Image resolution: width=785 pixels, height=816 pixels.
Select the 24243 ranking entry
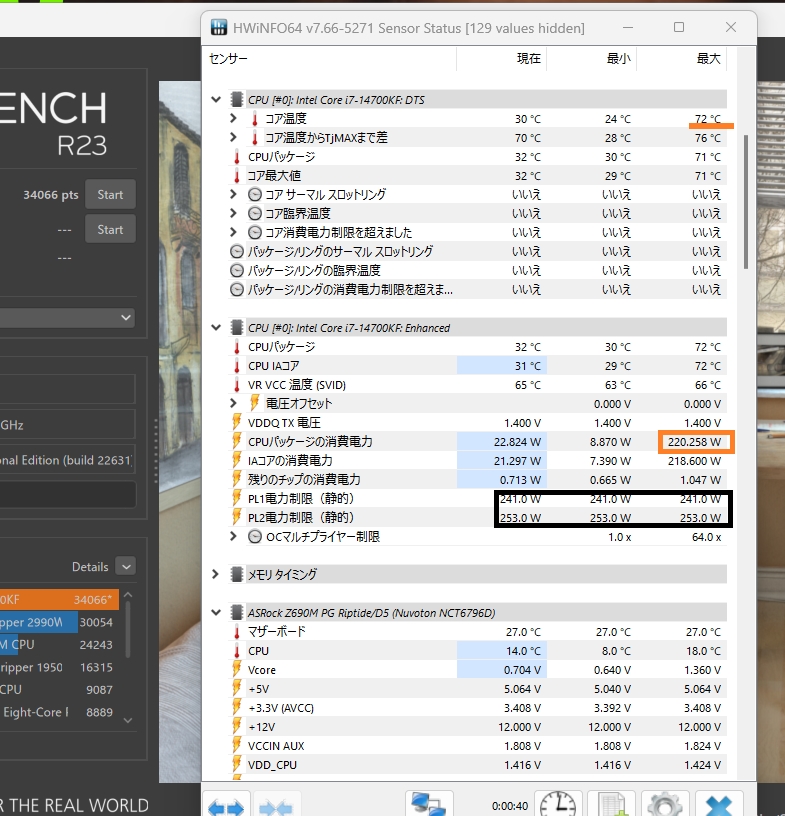[x=59, y=644]
